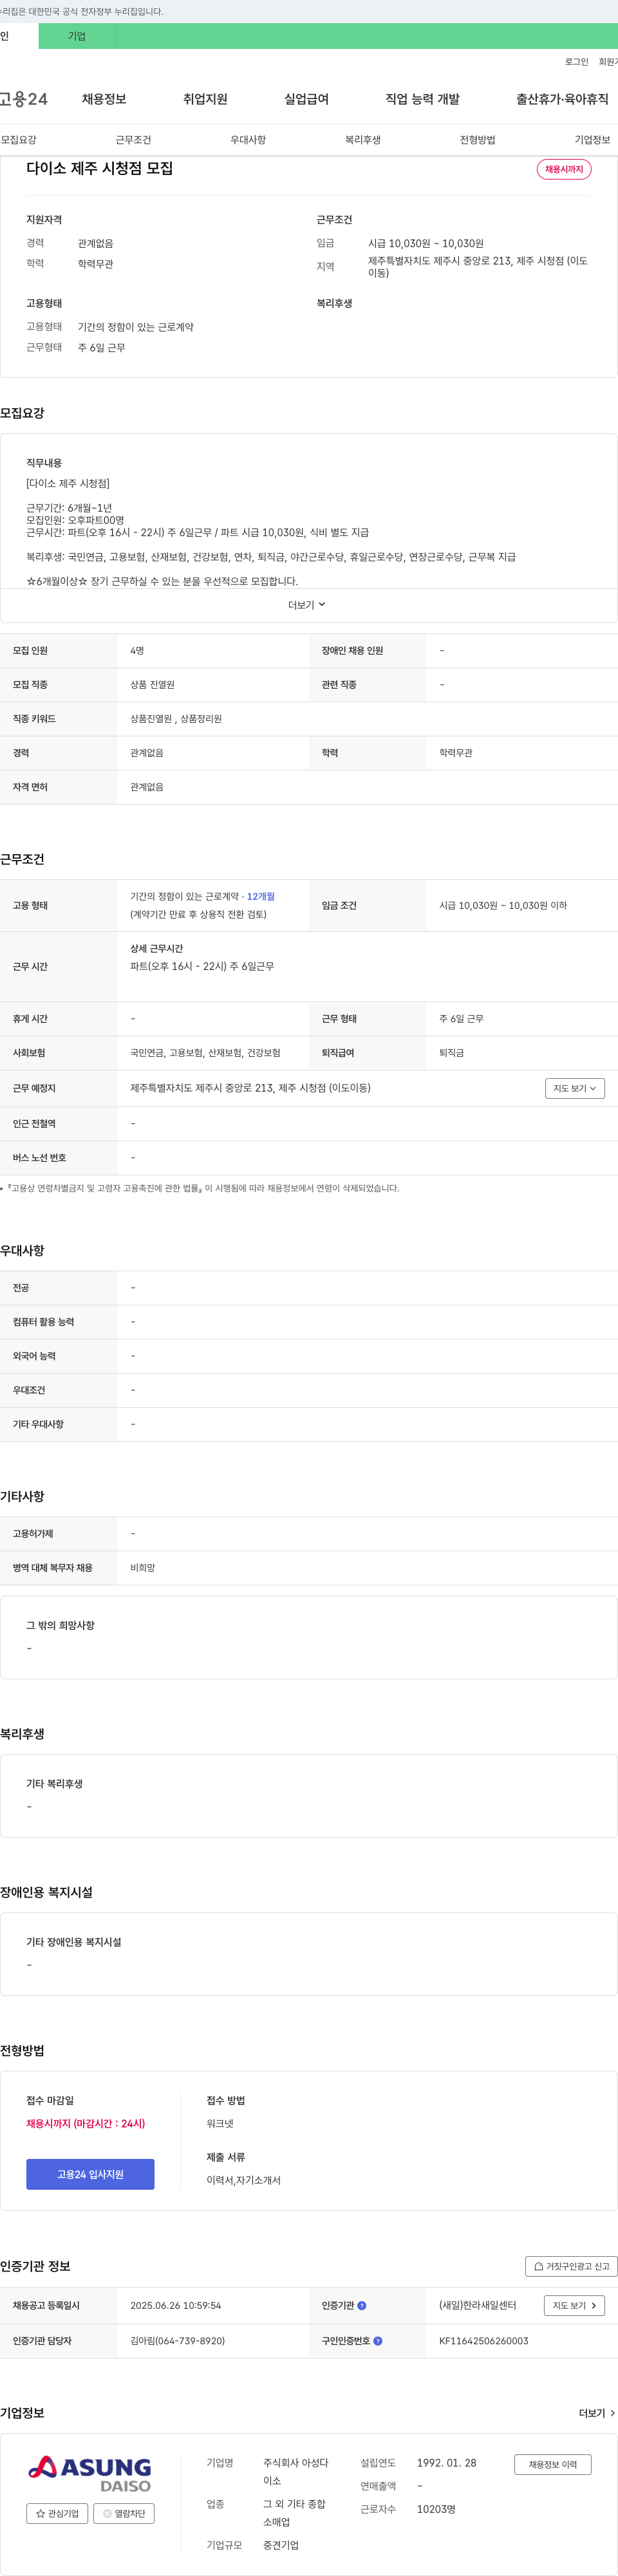Jump to the 모집요강 section tab

[18, 140]
